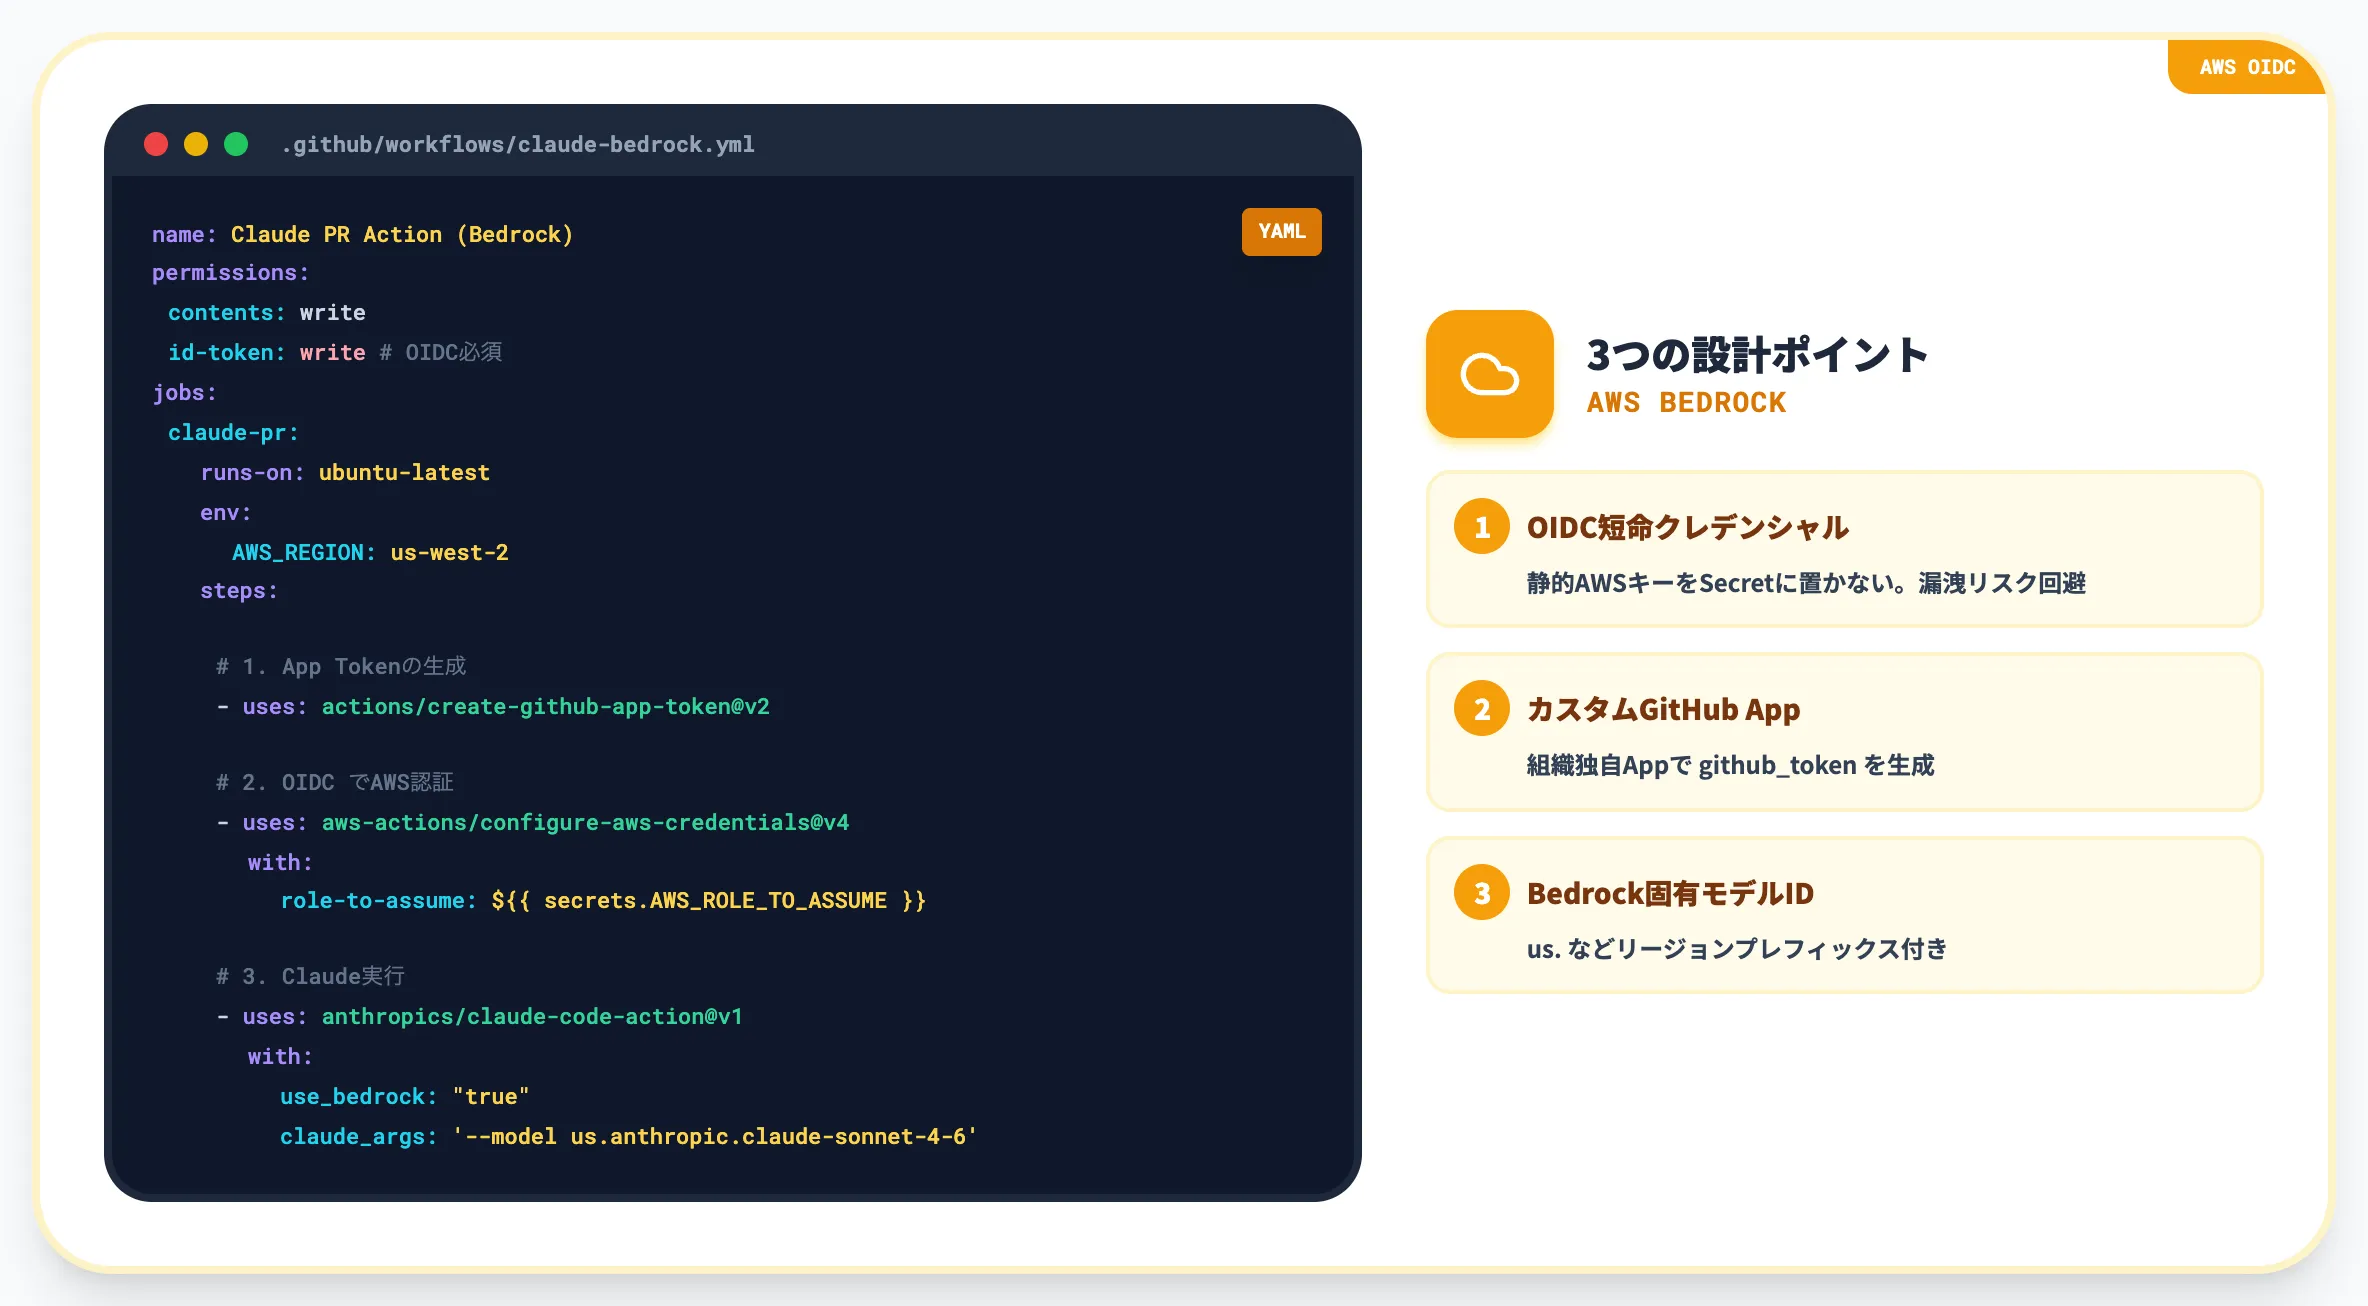Click the App Tokenの生成 comment

pos(342,666)
